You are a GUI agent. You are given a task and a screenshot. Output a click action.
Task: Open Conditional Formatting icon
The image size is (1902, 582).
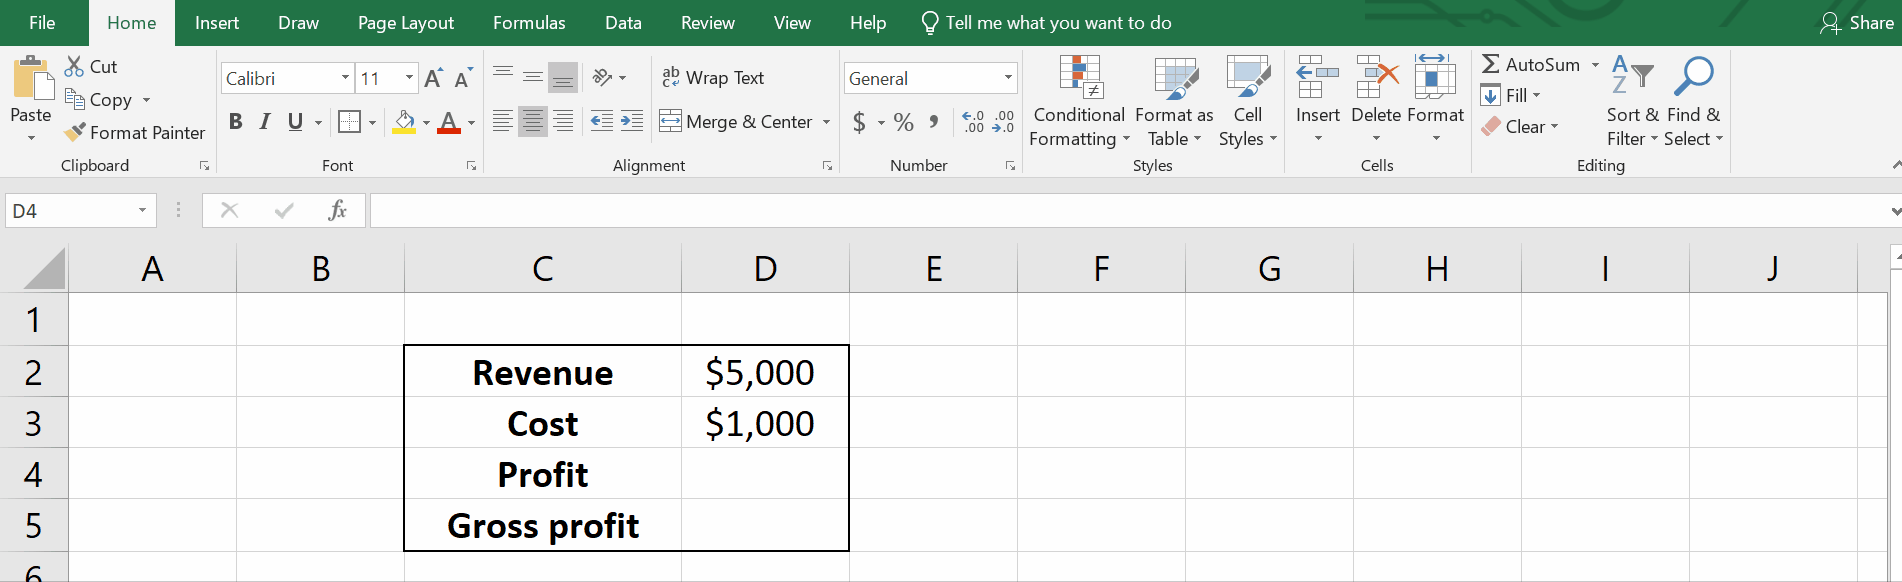(1080, 78)
